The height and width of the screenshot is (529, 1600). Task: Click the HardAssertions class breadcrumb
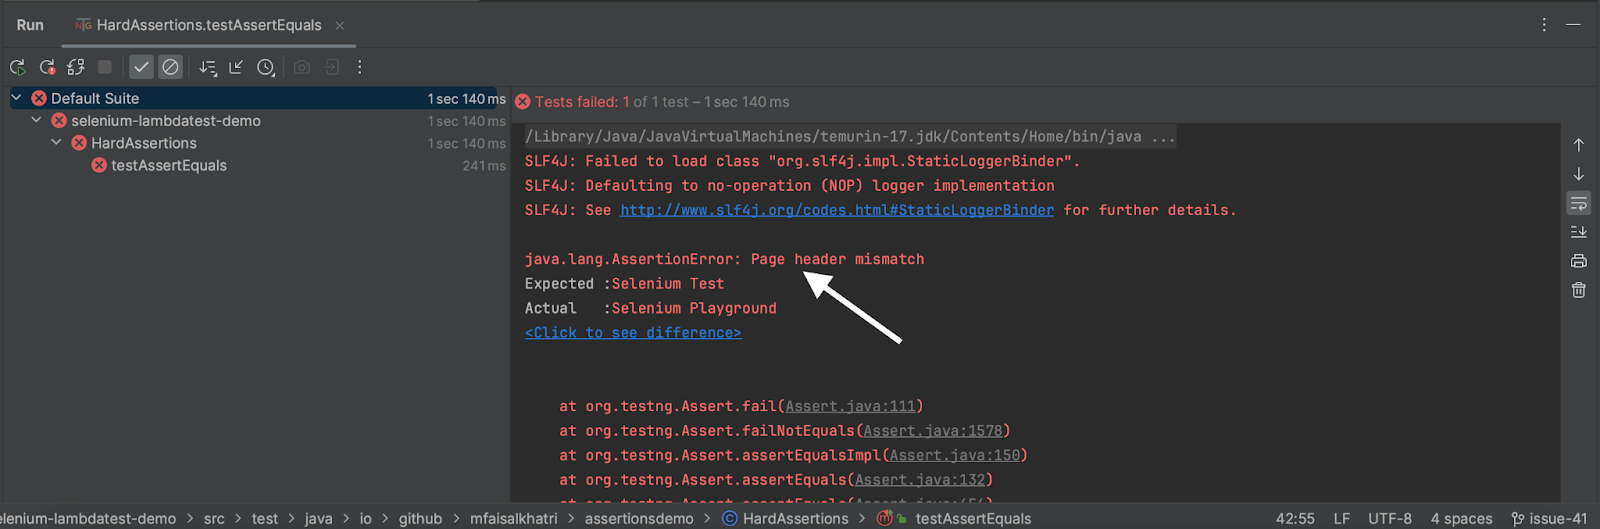pyautogui.click(x=785, y=518)
